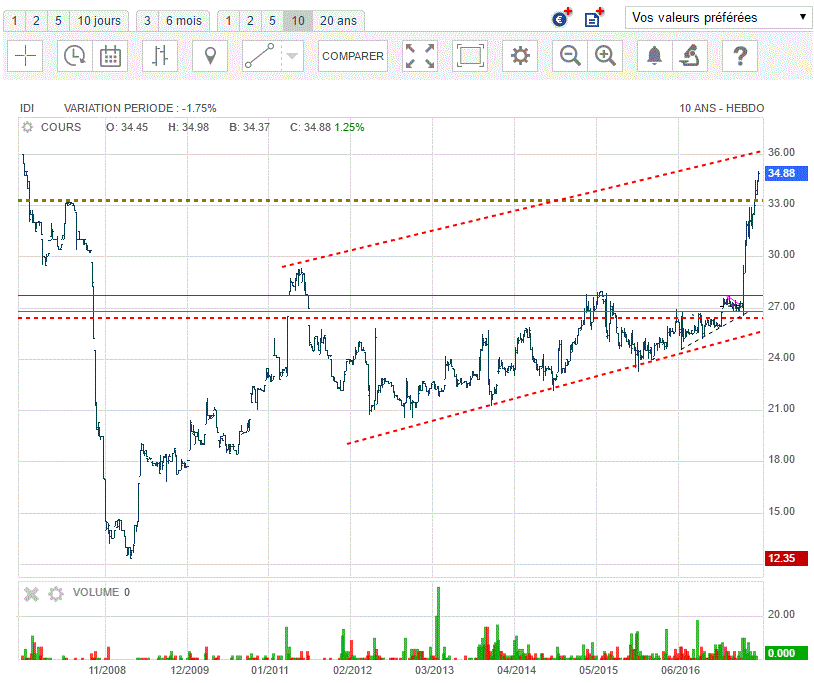Click the COMPARER button

352,56
